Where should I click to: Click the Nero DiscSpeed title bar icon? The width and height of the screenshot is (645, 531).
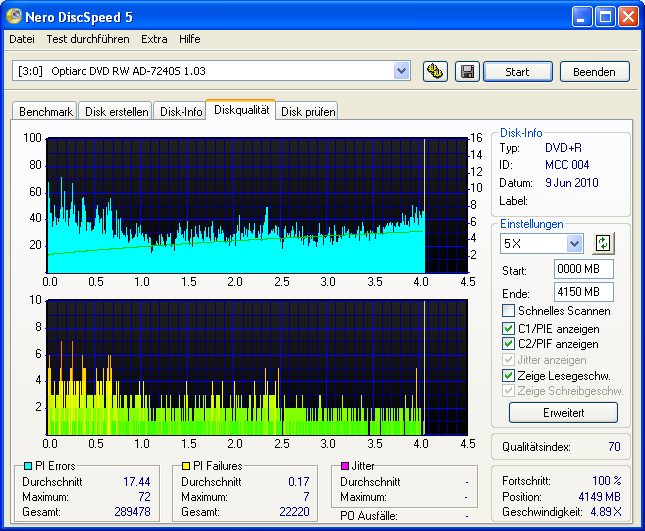(14, 16)
